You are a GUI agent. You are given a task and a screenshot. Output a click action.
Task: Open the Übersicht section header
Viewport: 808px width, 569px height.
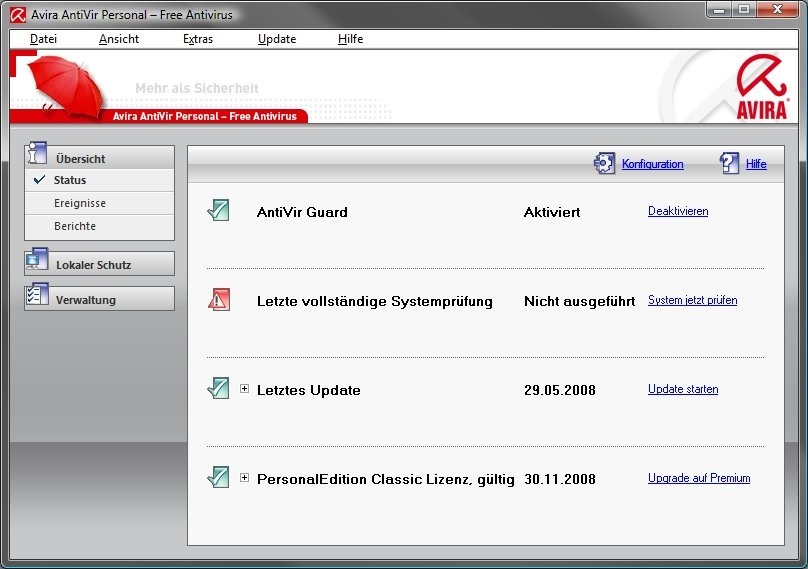[99, 158]
